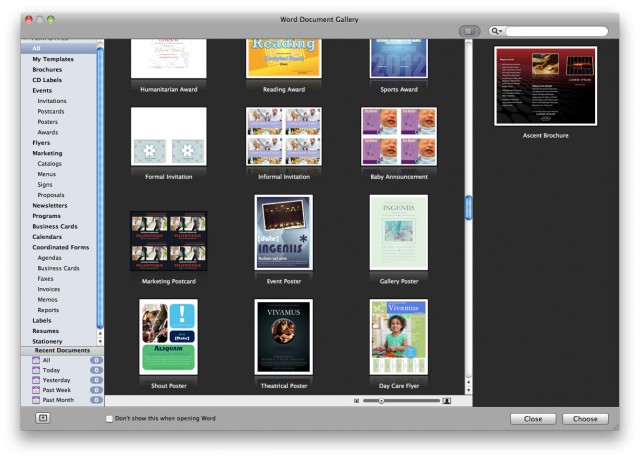
Task: Click the Past Month calendar icon
Action: pyautogui.click(x=36, y=400)
